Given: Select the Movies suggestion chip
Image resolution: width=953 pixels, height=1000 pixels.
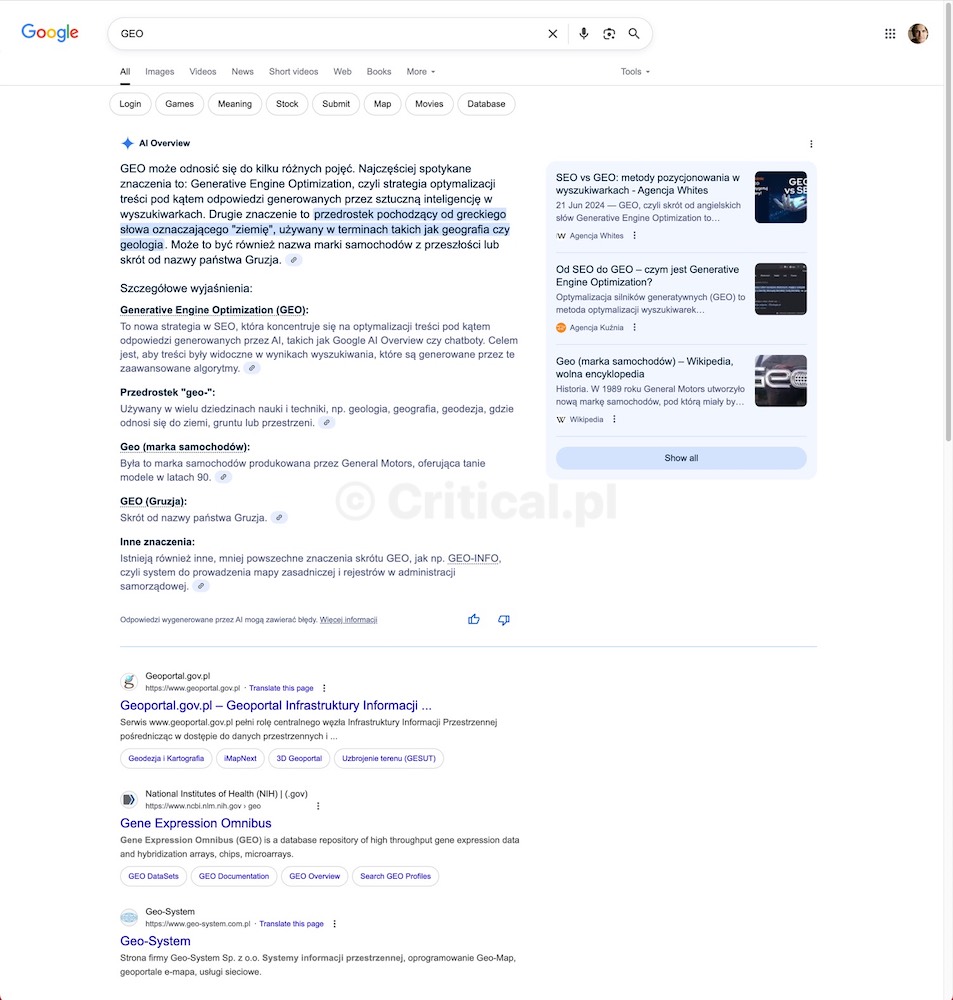Looking at the screenshot, I should [x=429, y=104].
